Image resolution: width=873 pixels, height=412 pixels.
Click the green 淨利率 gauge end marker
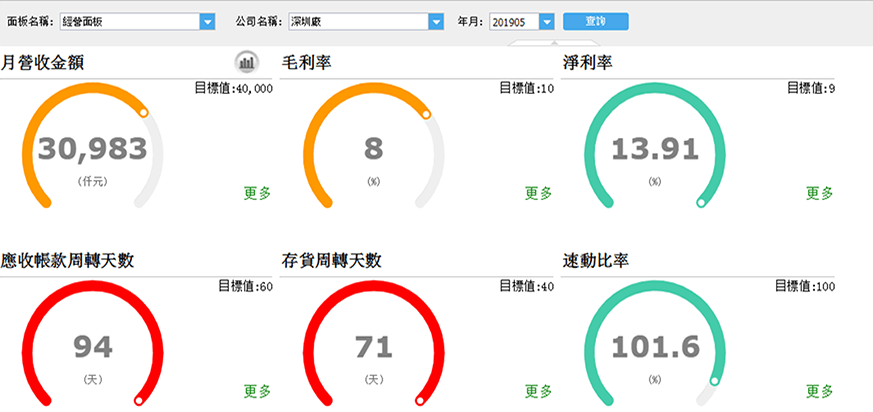pyautogui.click(x=700, y=204)
